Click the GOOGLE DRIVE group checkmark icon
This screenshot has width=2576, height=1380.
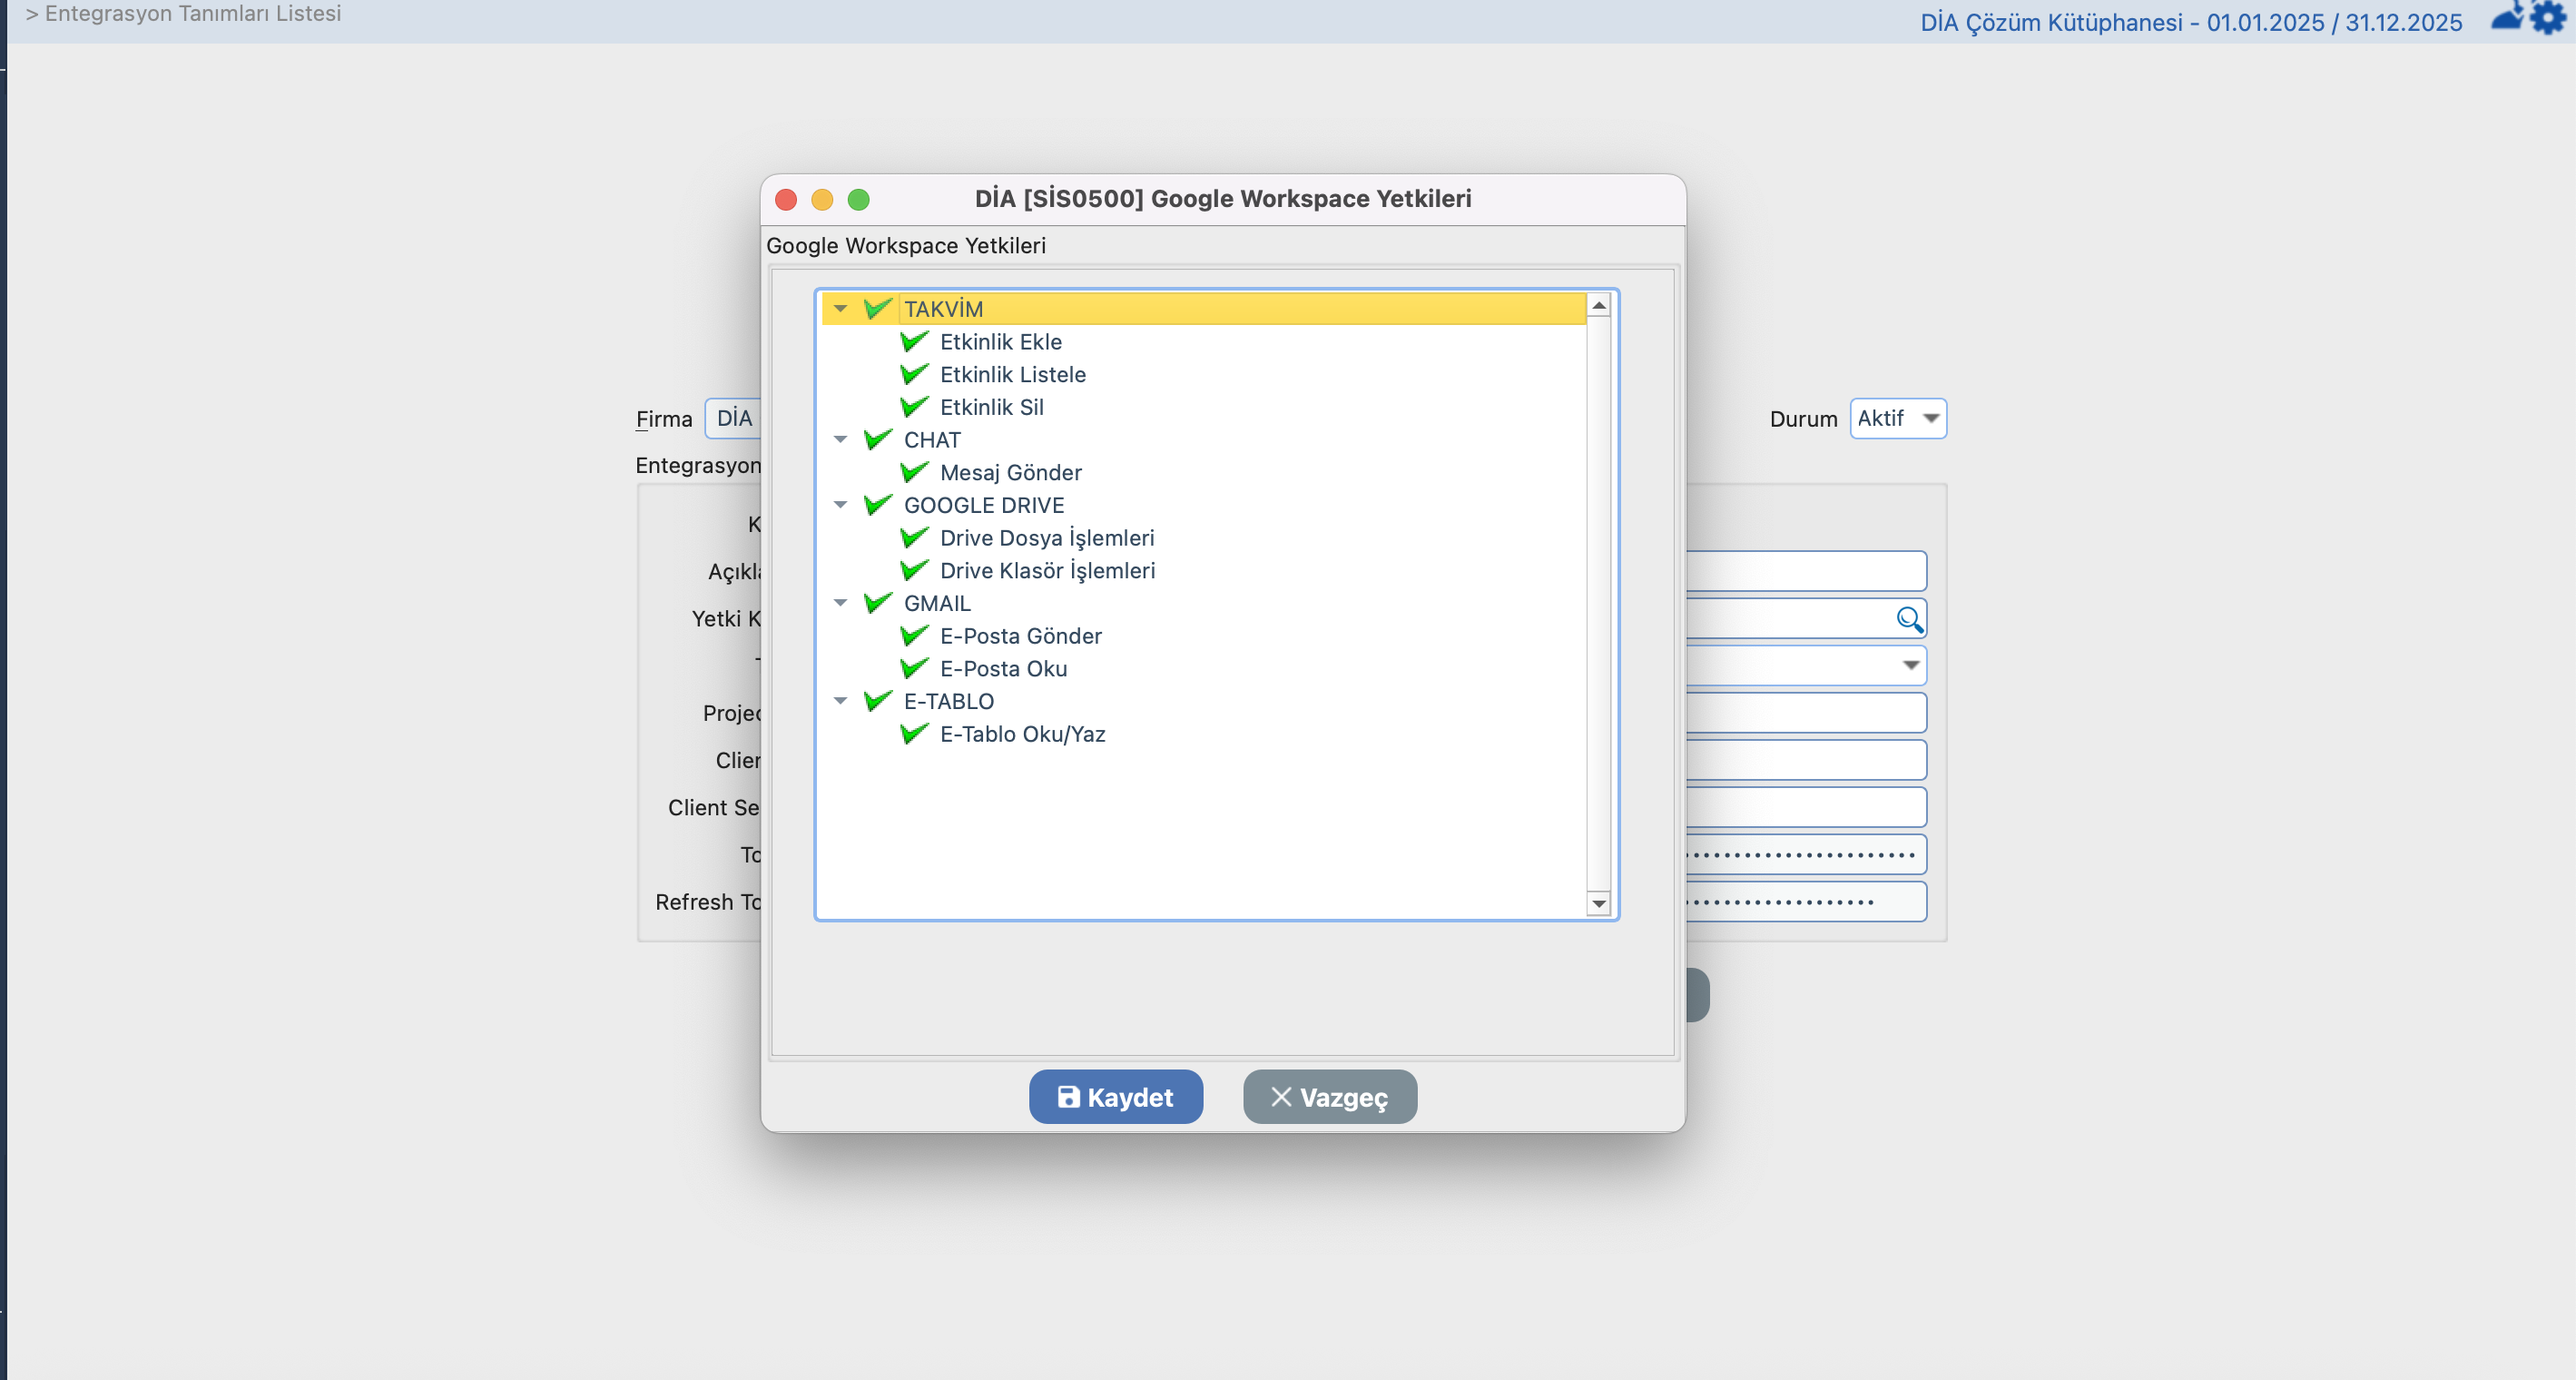(877, 505)
